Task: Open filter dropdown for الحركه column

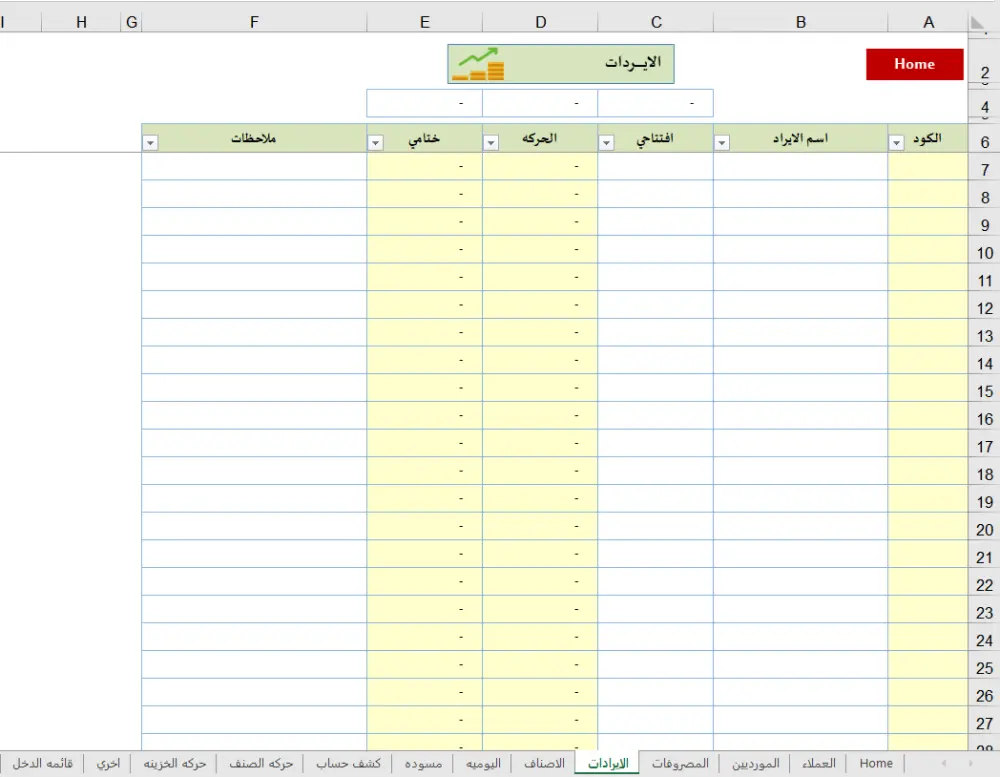Action: click(x=490, y=143)
